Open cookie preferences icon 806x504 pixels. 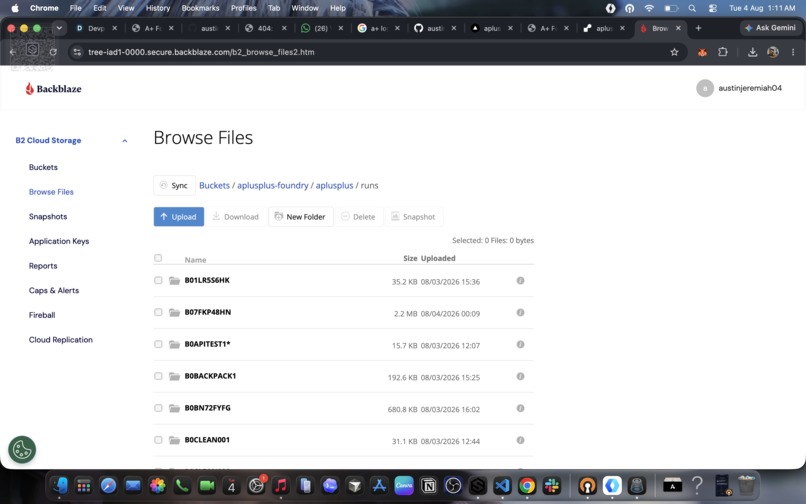click(22, 450)
